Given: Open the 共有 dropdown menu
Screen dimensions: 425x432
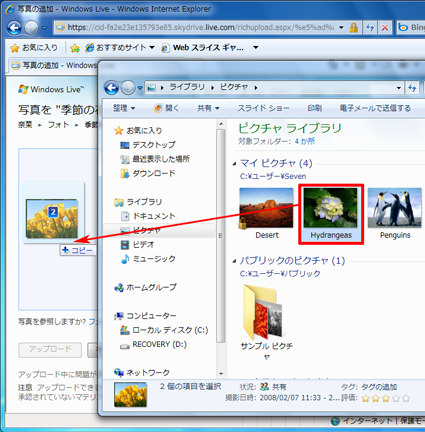Looking at the screenshot, I should 208,108.
